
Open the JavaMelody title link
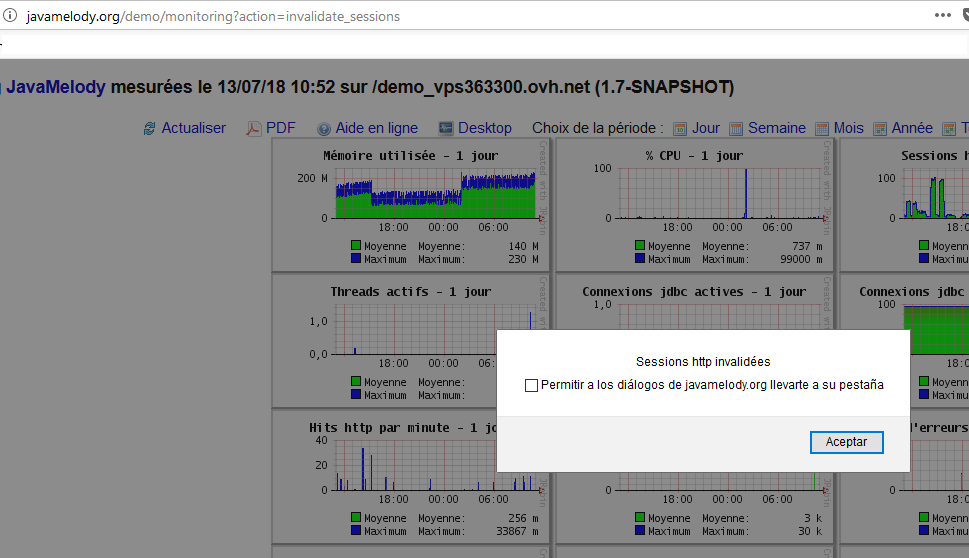[x=56, y=87]
